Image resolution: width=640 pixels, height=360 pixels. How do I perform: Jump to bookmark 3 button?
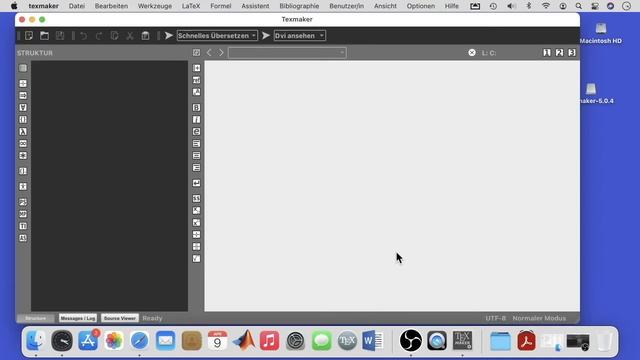click(x=572, y=53)
